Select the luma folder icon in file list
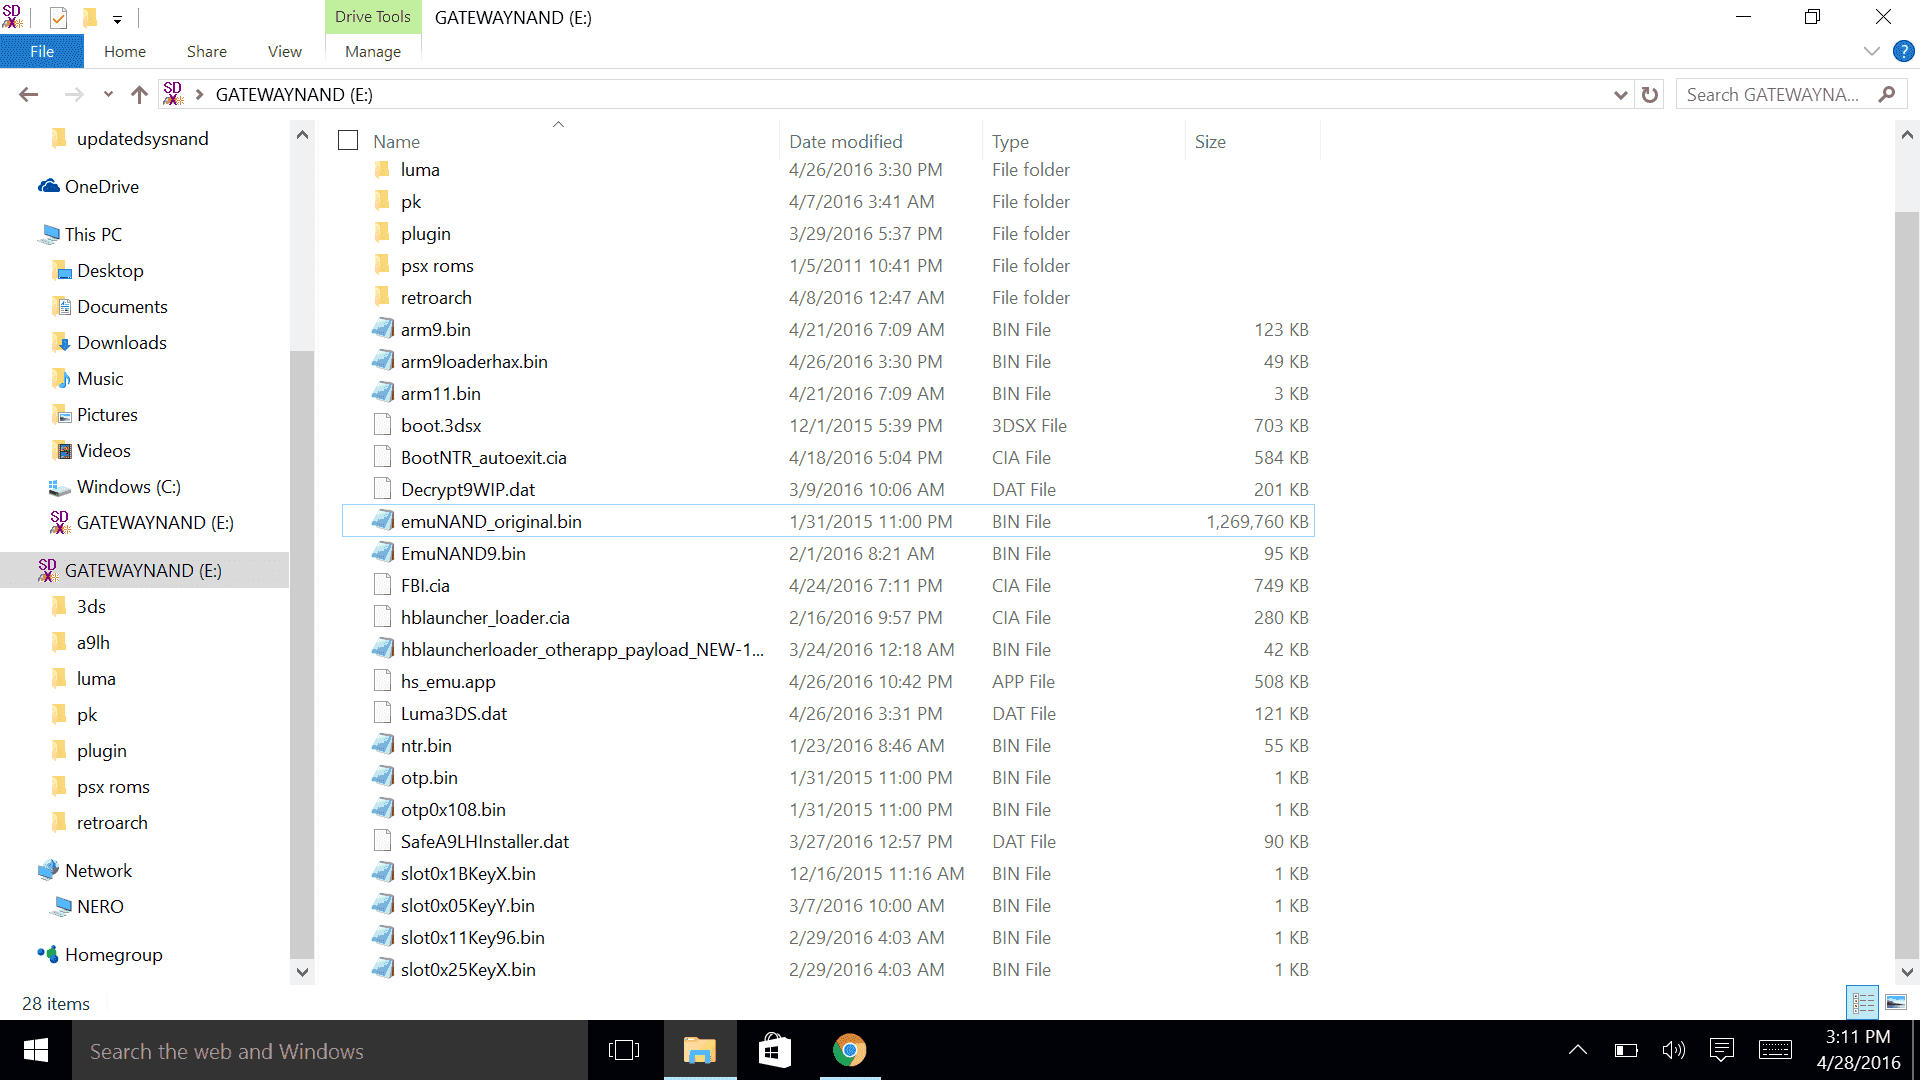1920x1080 pixels. tap(382, 169)
